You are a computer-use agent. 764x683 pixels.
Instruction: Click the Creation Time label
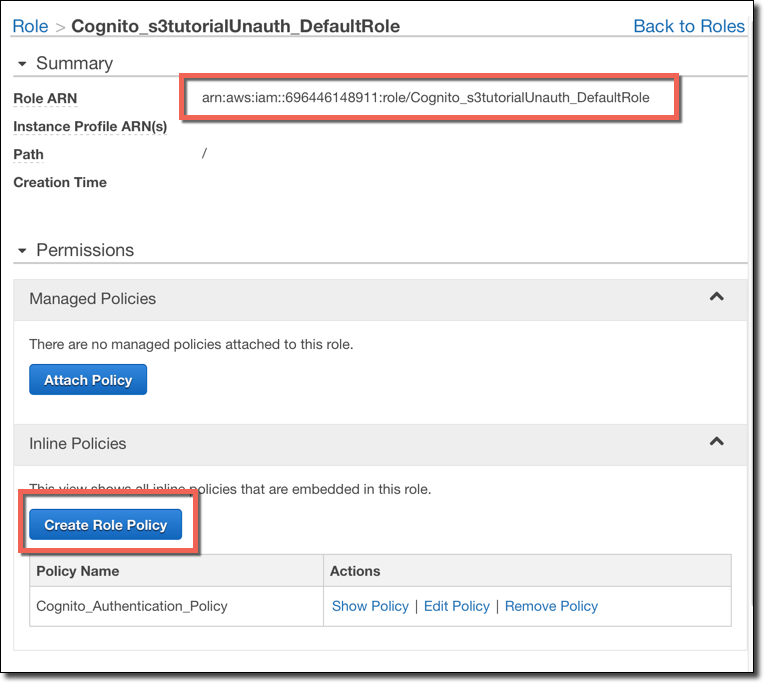(60, 182)
